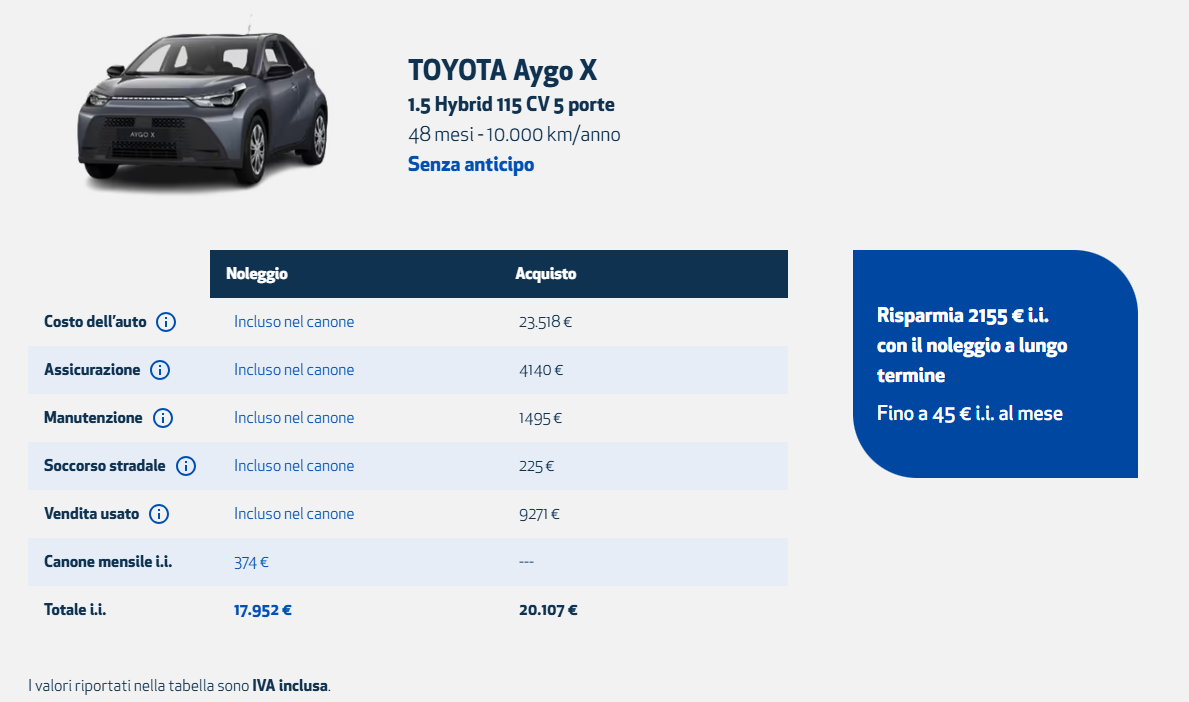
Task: Click the TOYOTA Aygo X title
Action: pyautogui.click(x=502, y=71)
